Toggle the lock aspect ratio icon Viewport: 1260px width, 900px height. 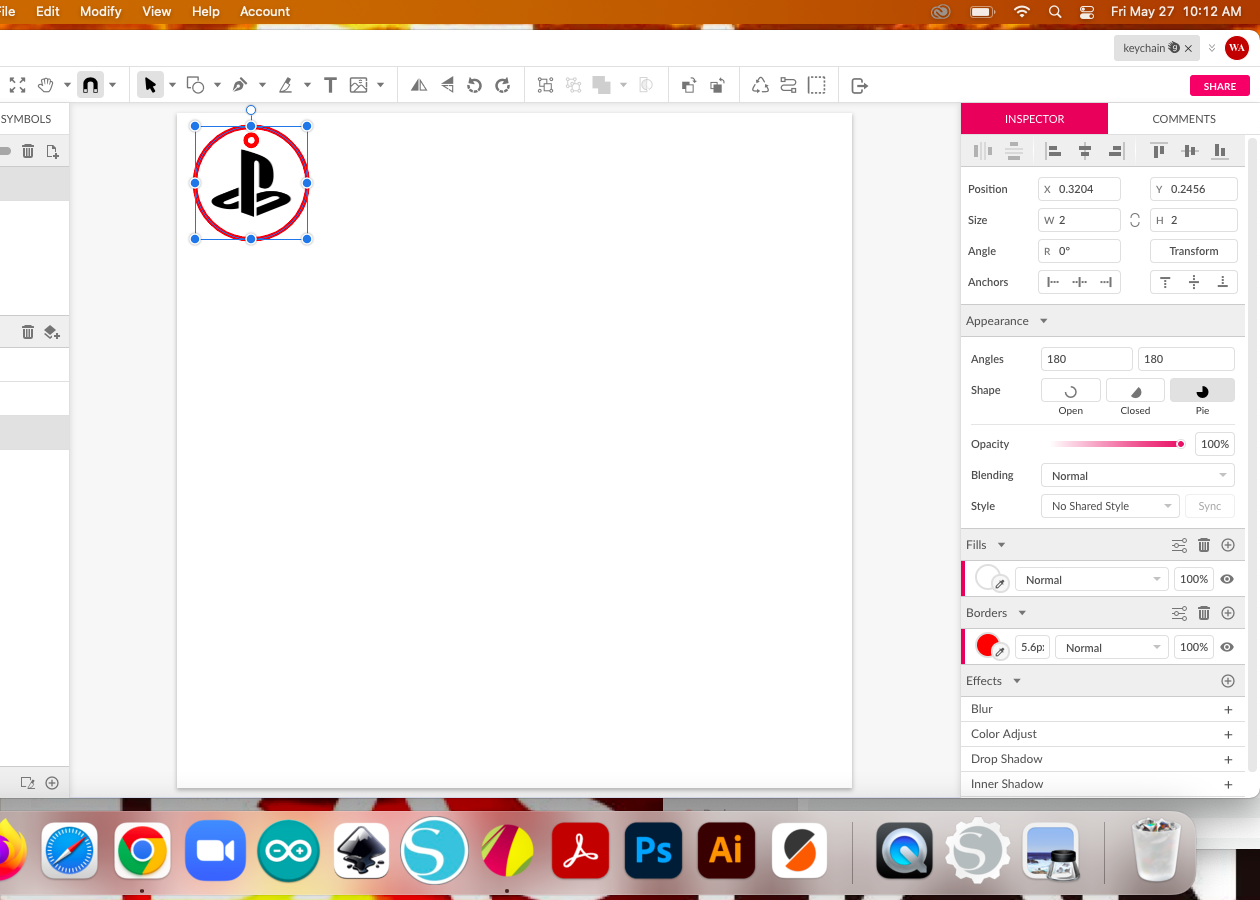1135,220
